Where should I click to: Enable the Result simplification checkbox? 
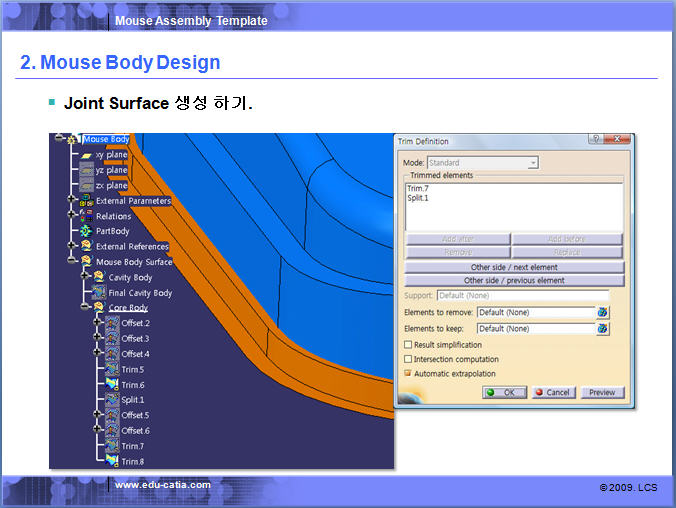pyautogui.click(x=408, y=344)
